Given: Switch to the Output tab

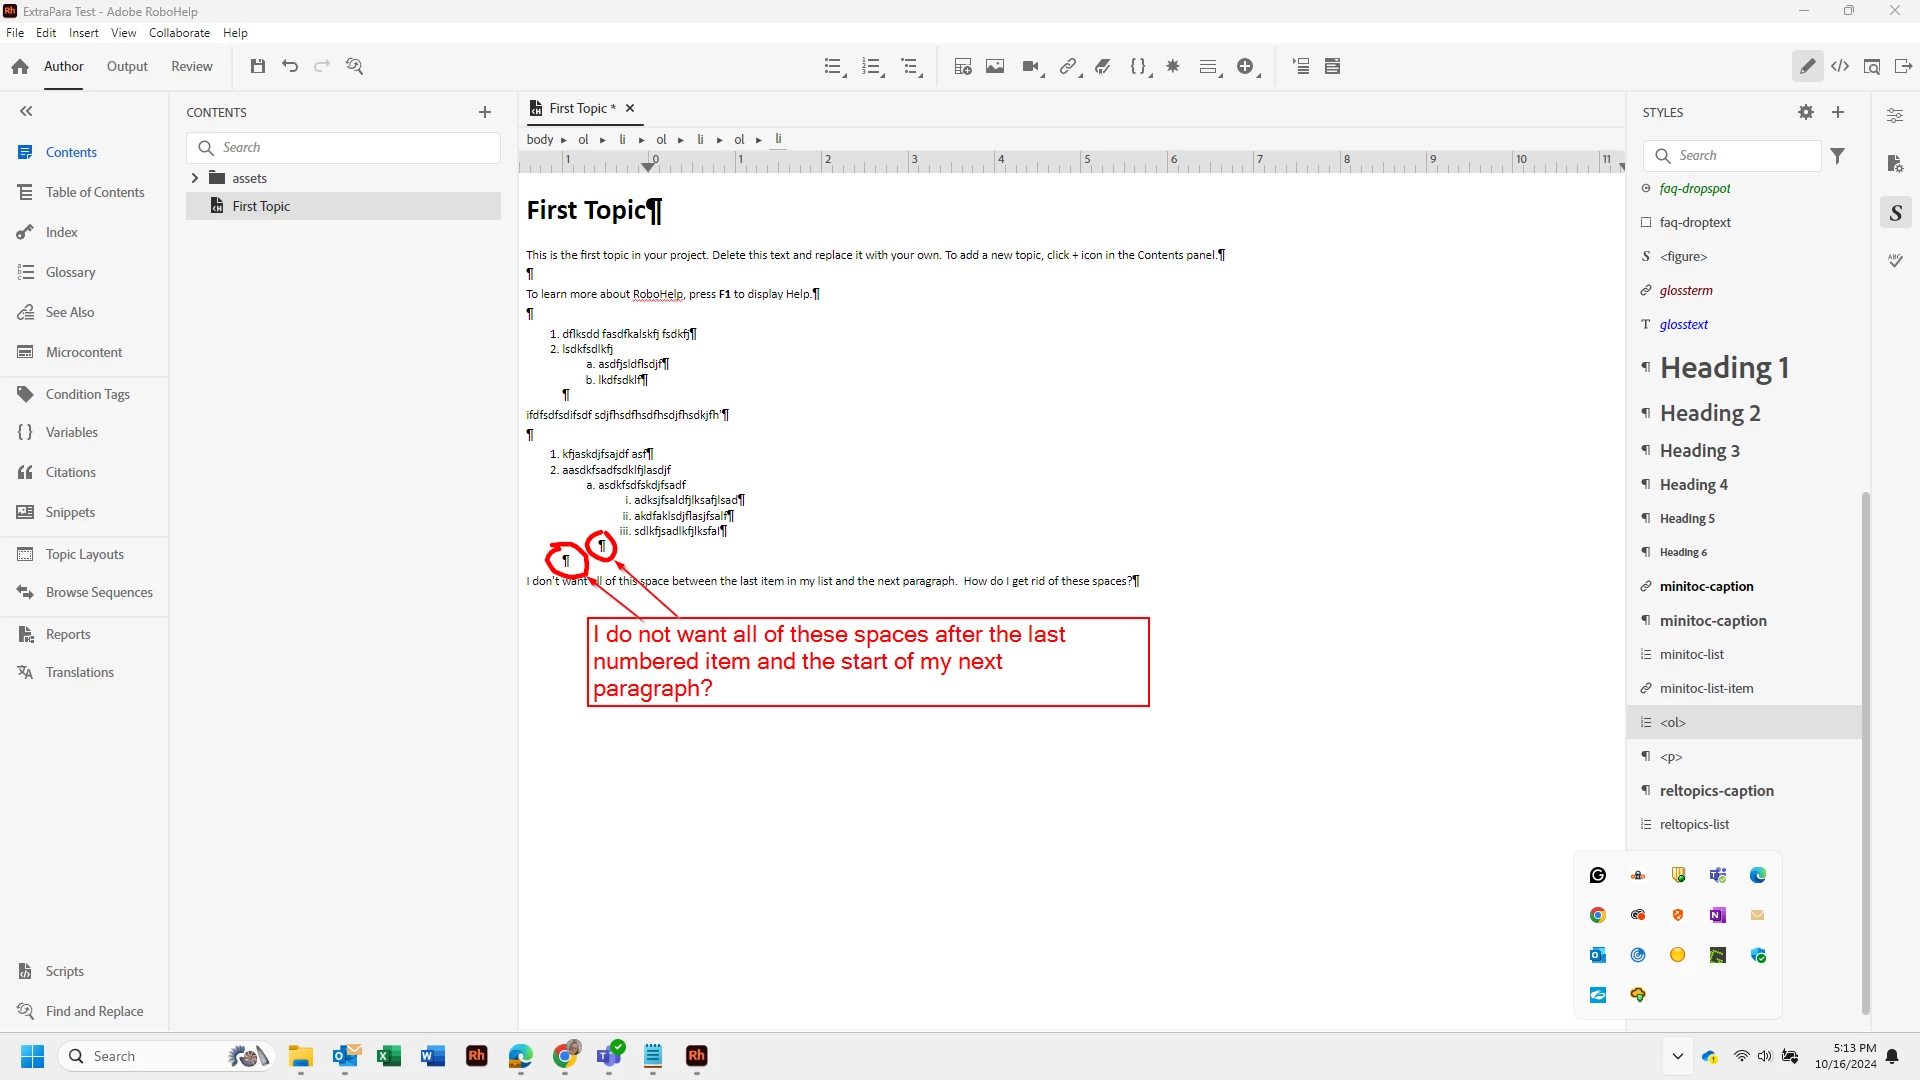Looking at the screenshot, I should [127, 66].
